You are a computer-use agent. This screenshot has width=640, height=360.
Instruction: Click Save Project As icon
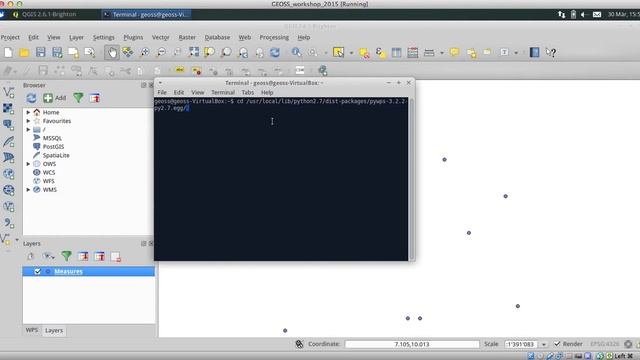point(57,52)
